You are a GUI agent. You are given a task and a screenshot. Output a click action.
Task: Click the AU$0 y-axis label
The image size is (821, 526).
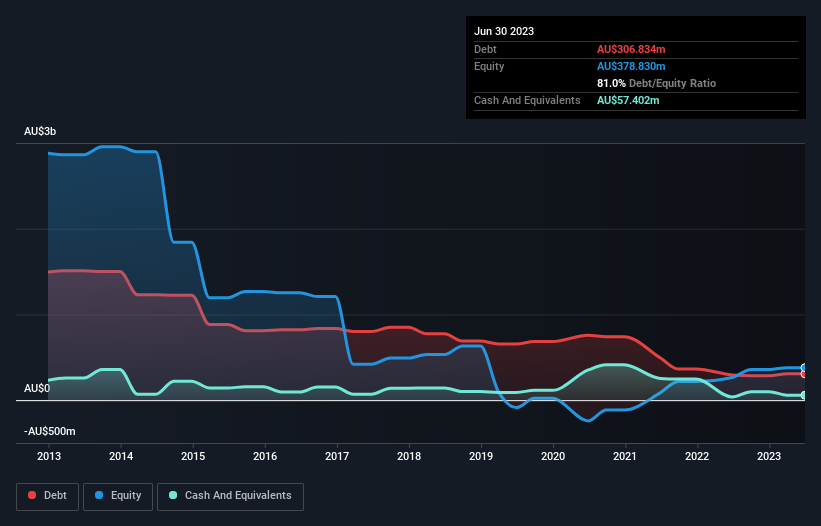37,388
